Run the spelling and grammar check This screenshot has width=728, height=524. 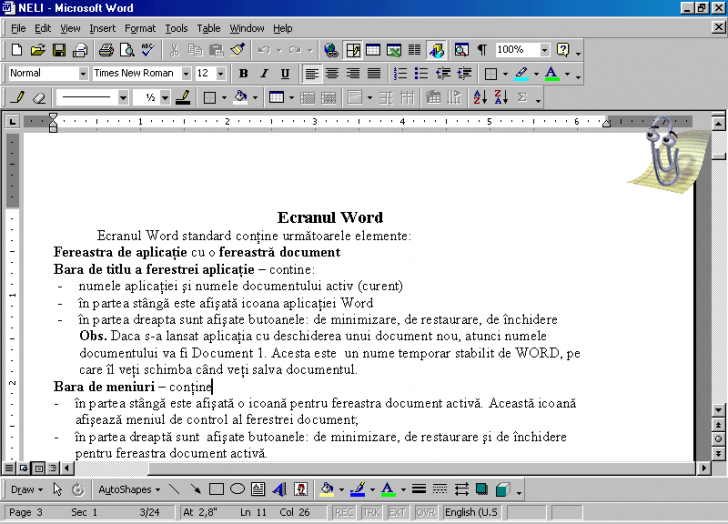tap(148, 50)
